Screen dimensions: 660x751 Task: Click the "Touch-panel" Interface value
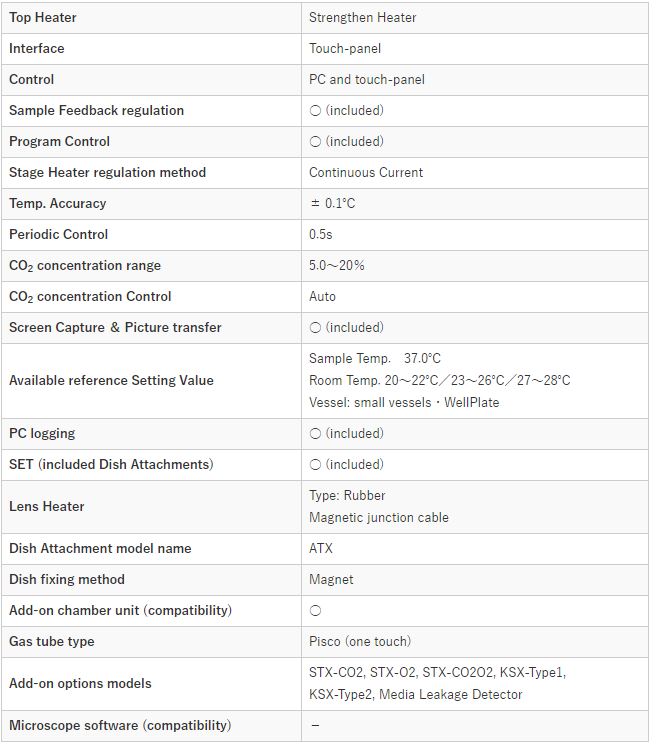click(x=344, y=48)
